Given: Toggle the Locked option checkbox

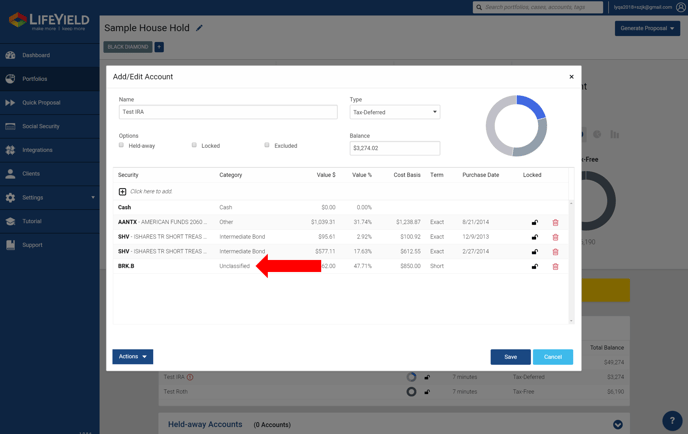Looking at the screenshot, I should [194, 145].
